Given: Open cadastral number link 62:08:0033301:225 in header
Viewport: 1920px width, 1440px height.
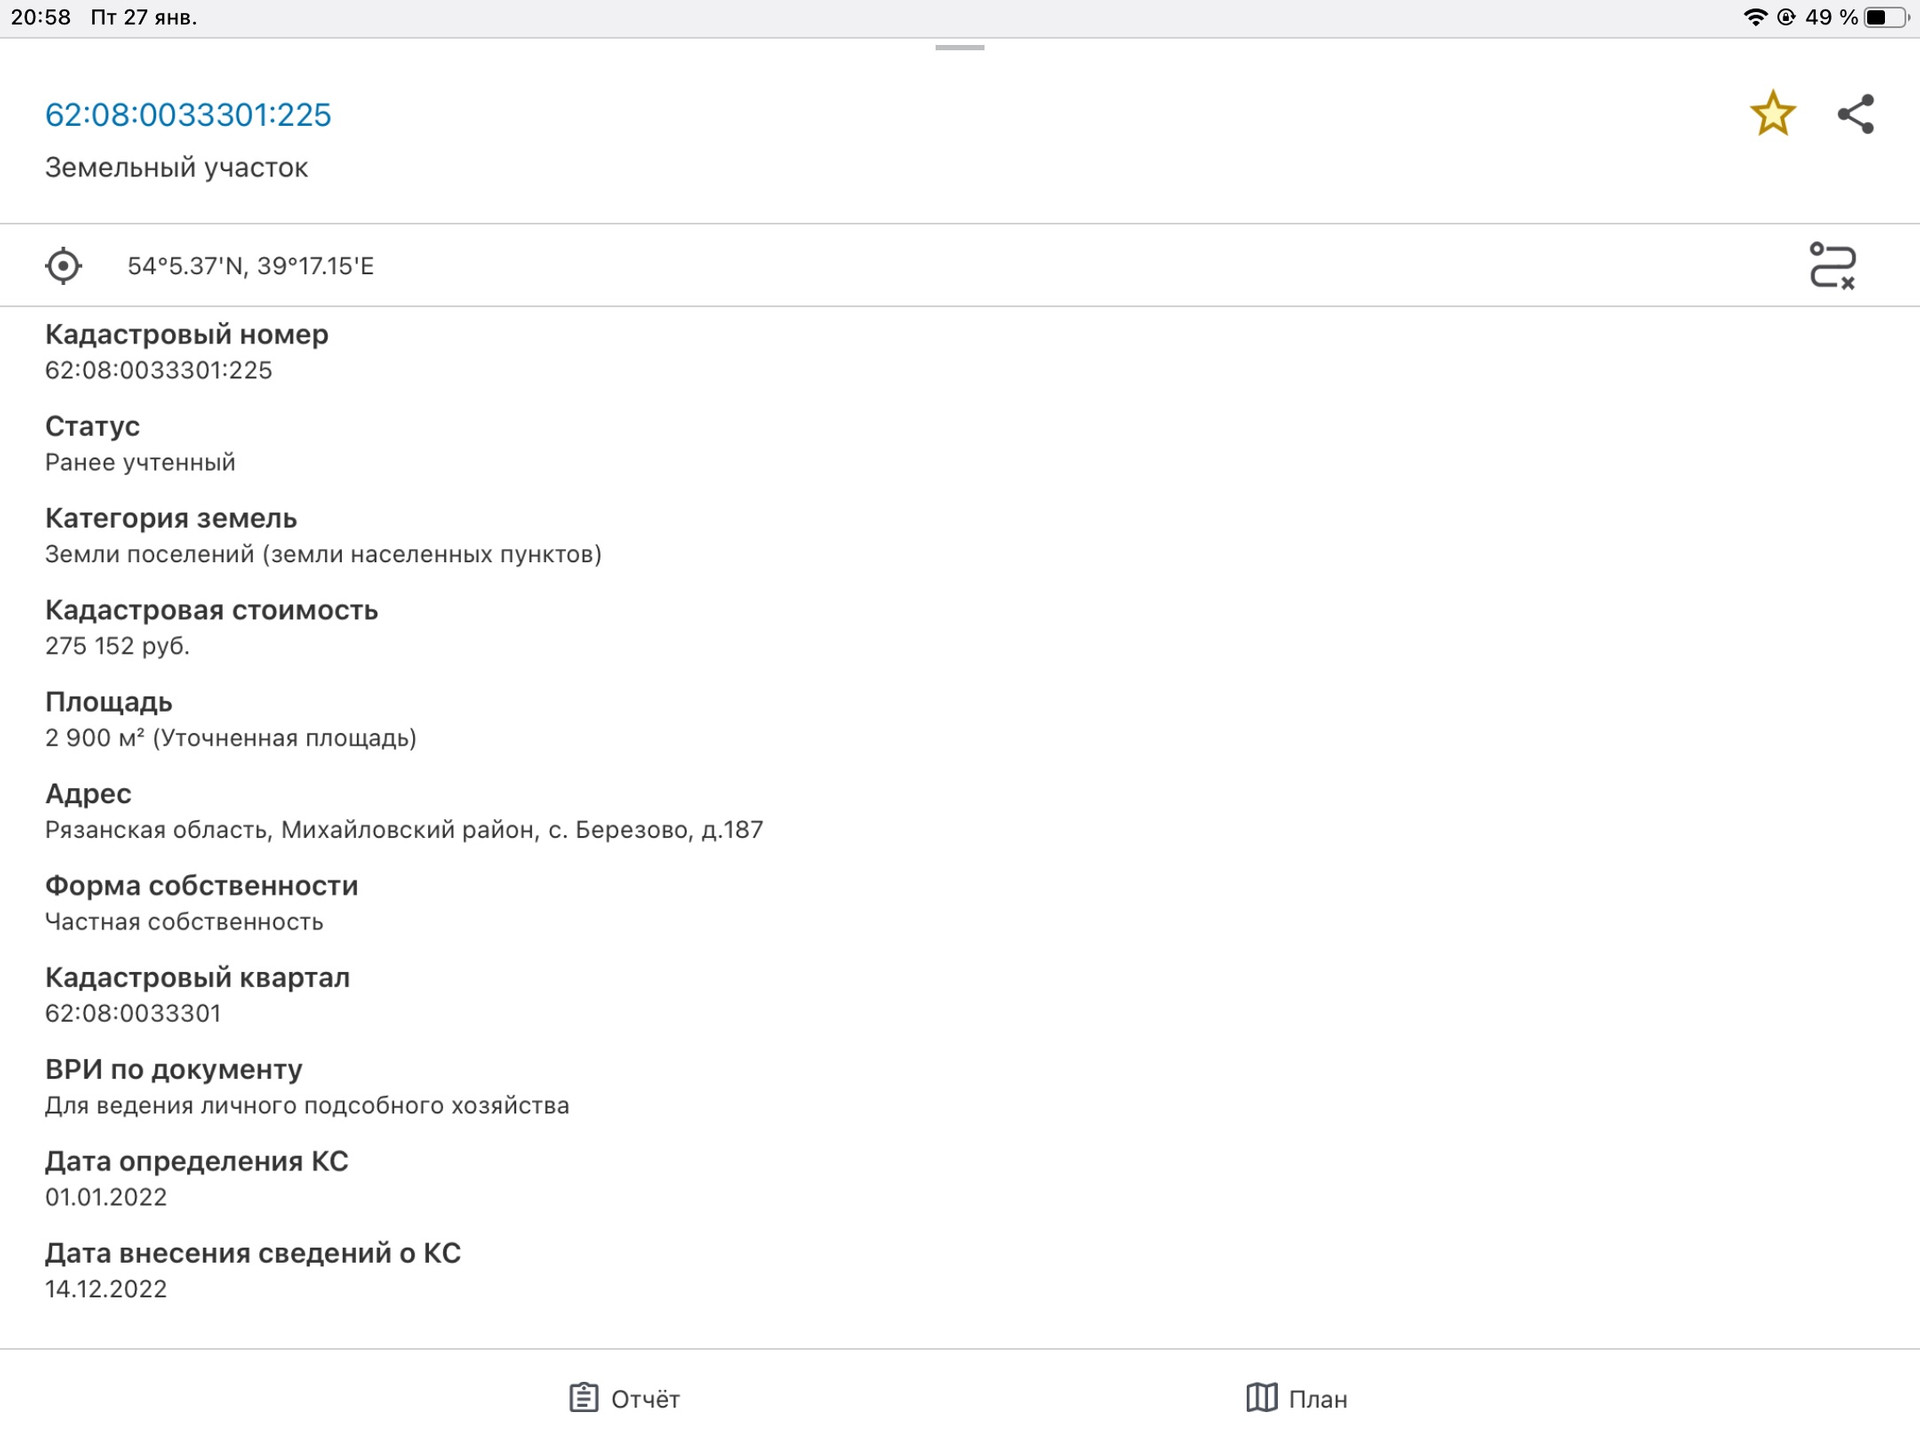Looking at the screenshot, I should pyautogui.click(x=188, y=115).
